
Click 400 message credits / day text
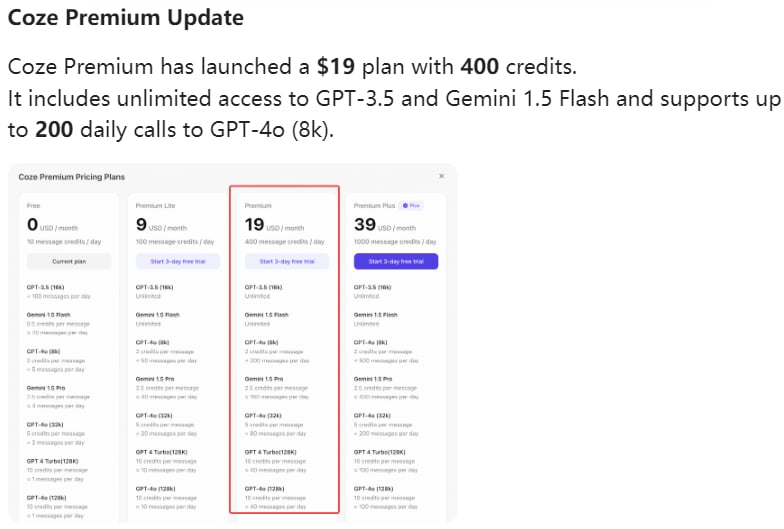coord(284,242)
